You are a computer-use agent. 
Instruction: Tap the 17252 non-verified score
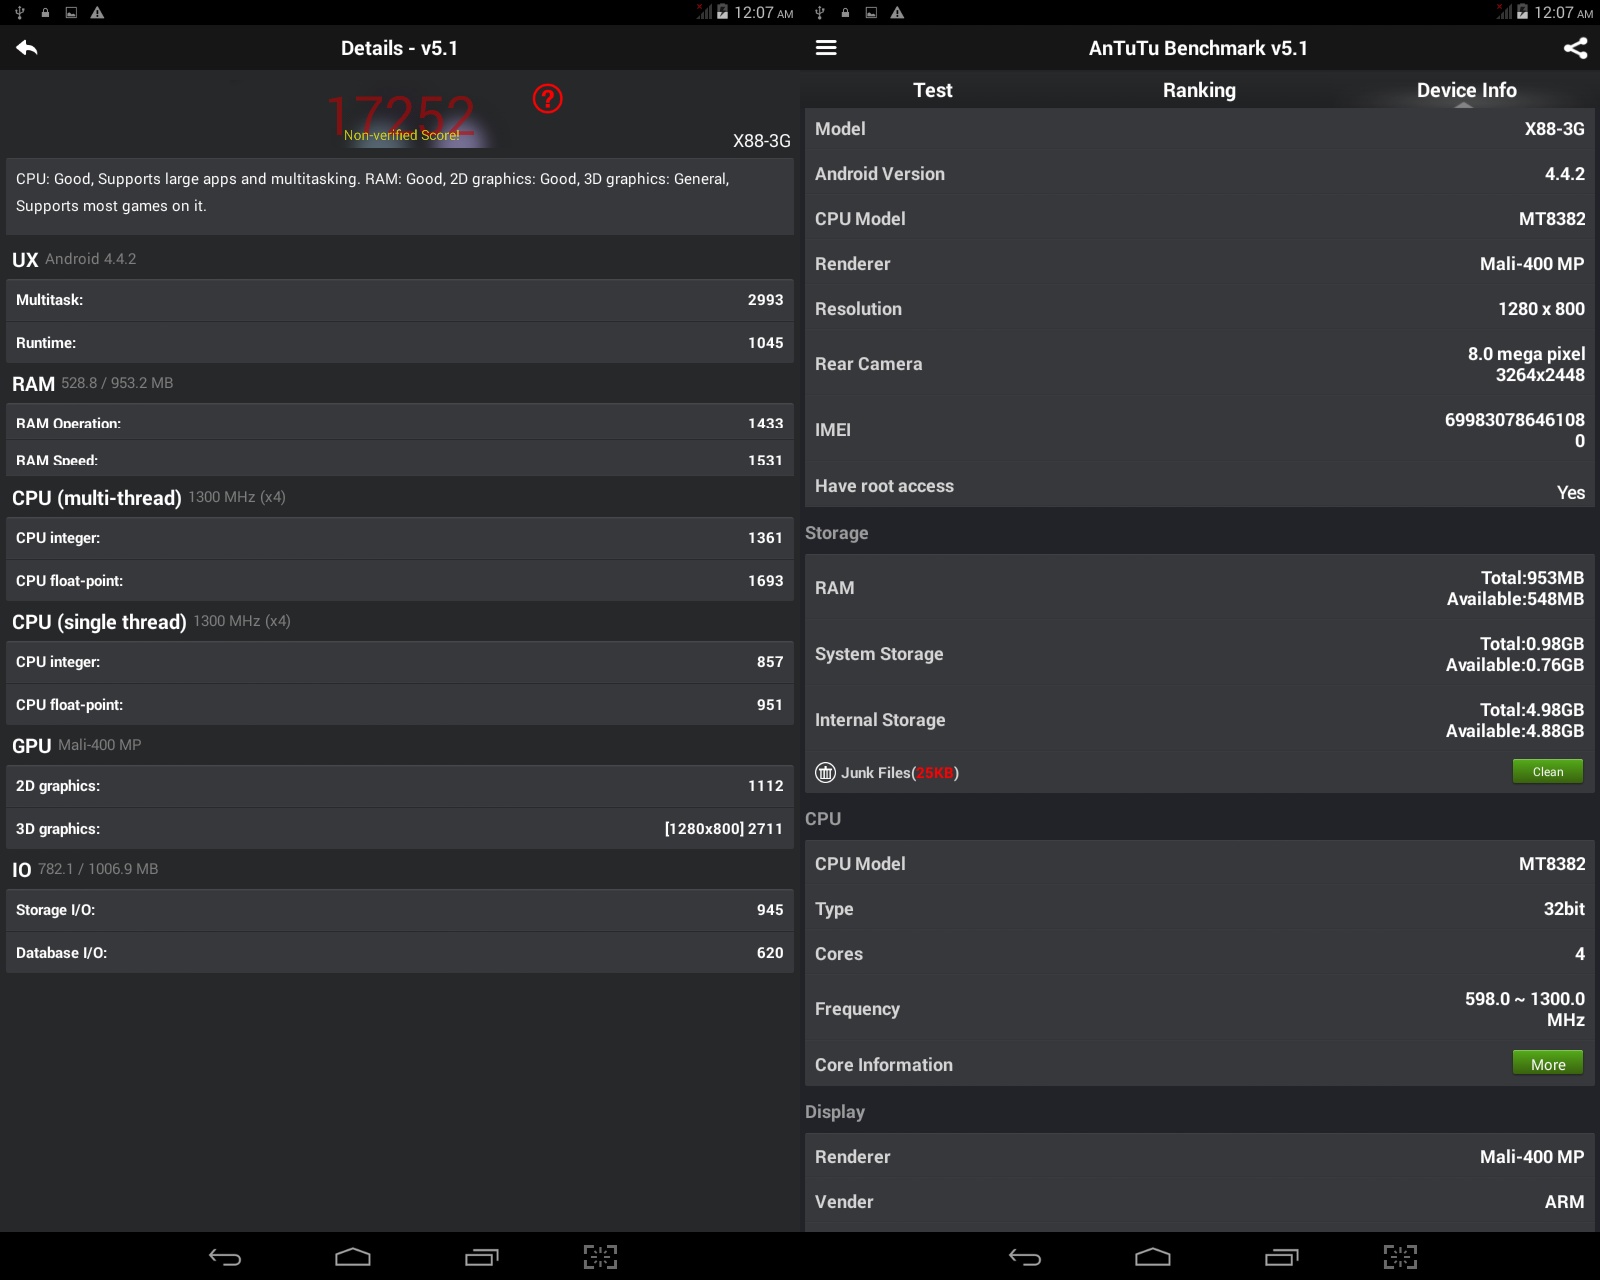tap(401, 118)
